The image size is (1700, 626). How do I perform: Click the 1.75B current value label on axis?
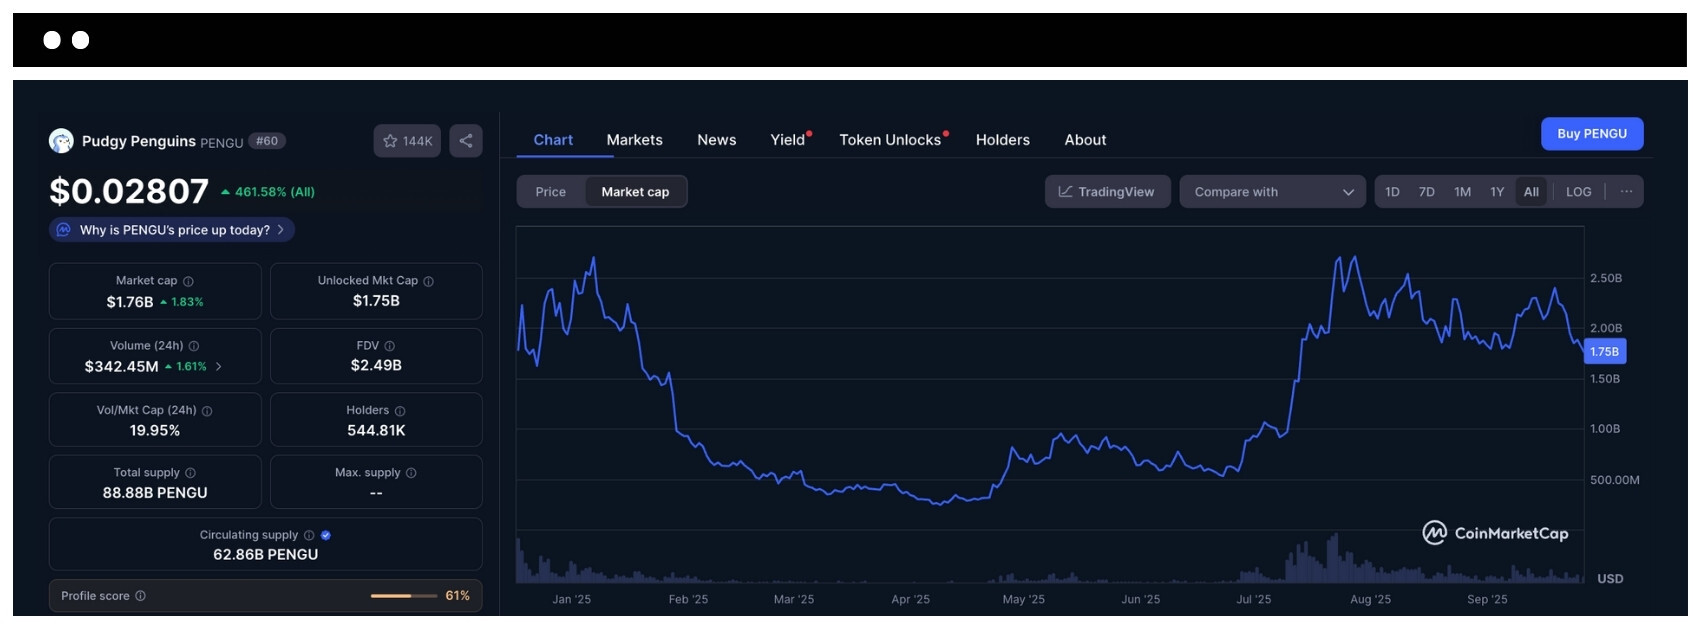coord(1604,352)
